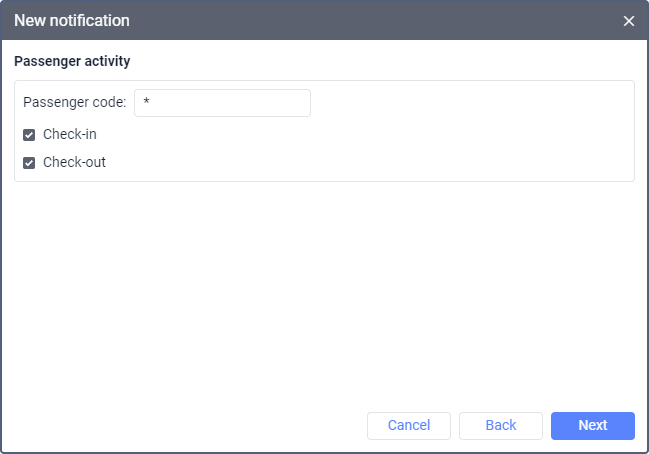649x454 pixels.
Task: Close the New notification dialog
Action: [x=629, y=21]
